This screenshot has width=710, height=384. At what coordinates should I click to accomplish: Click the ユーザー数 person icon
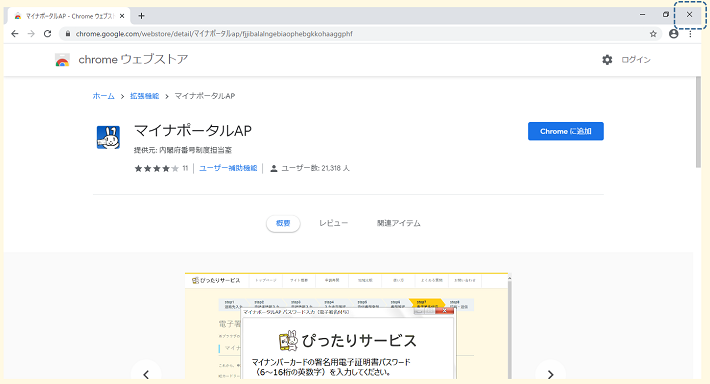tap(273, 168)
